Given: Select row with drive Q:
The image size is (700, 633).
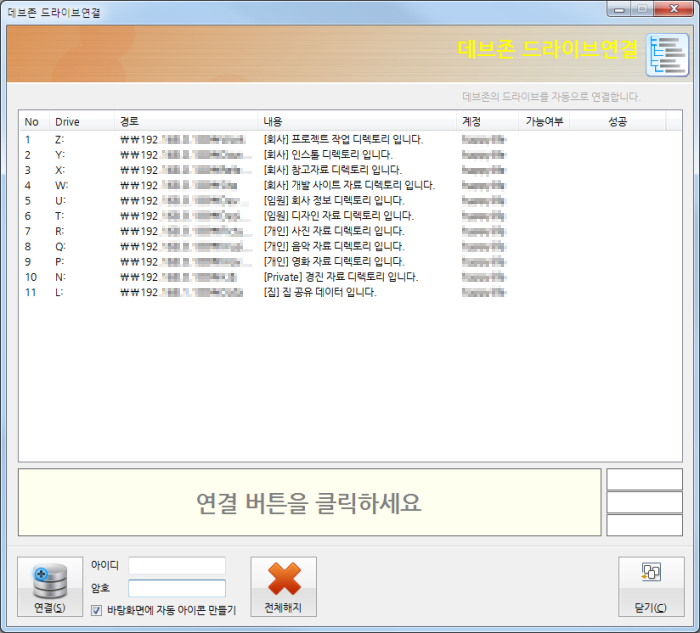Looking at the screenshot, I should click(350, 246).
